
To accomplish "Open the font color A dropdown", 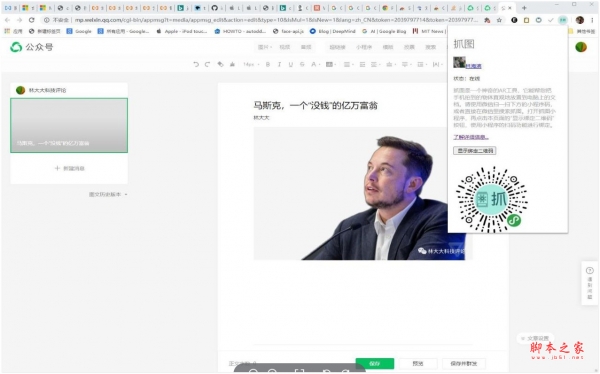I will 315,64.
